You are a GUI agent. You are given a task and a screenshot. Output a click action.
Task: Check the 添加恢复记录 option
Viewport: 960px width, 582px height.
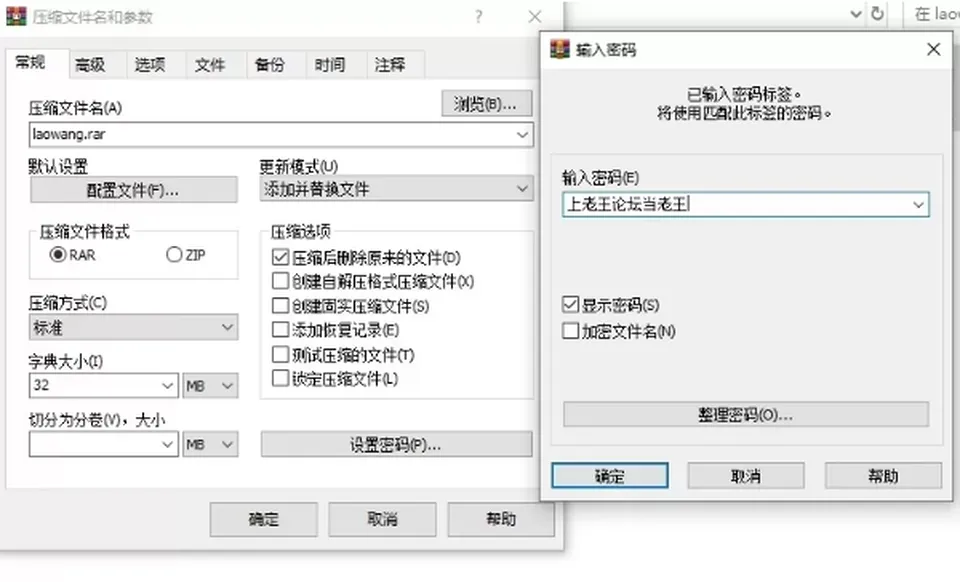pos(280,330)
